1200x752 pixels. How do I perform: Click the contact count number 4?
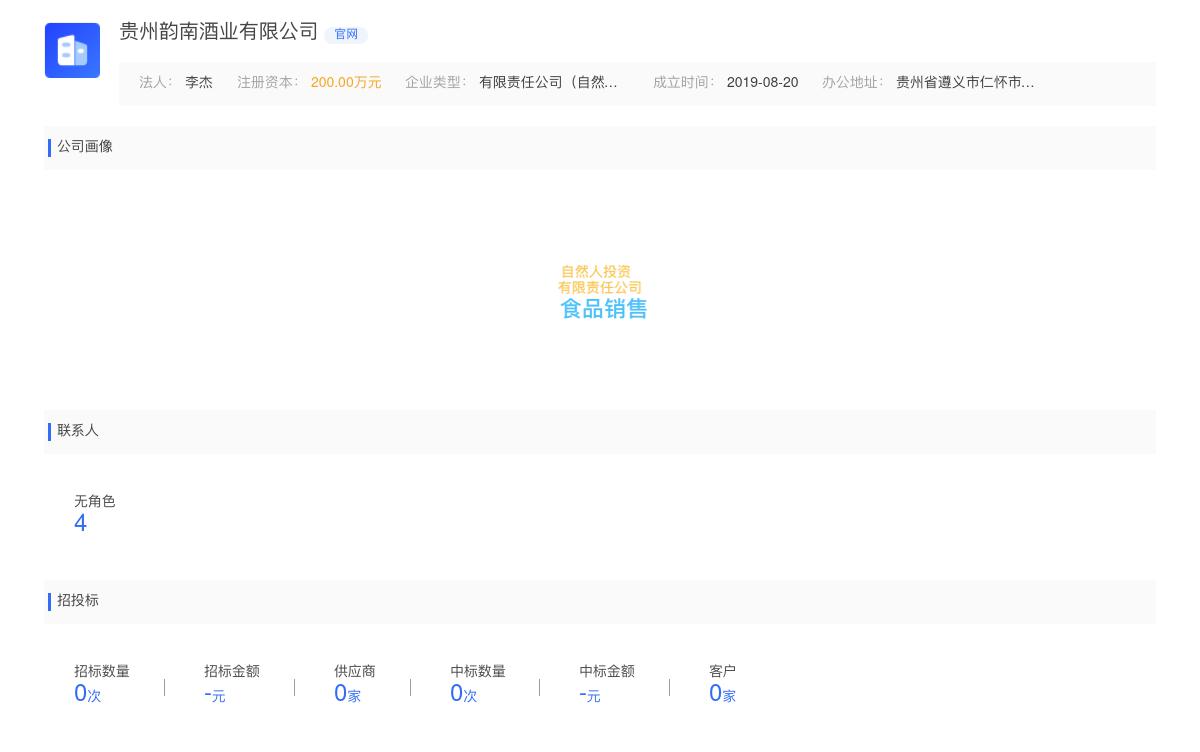coord(81,523)
